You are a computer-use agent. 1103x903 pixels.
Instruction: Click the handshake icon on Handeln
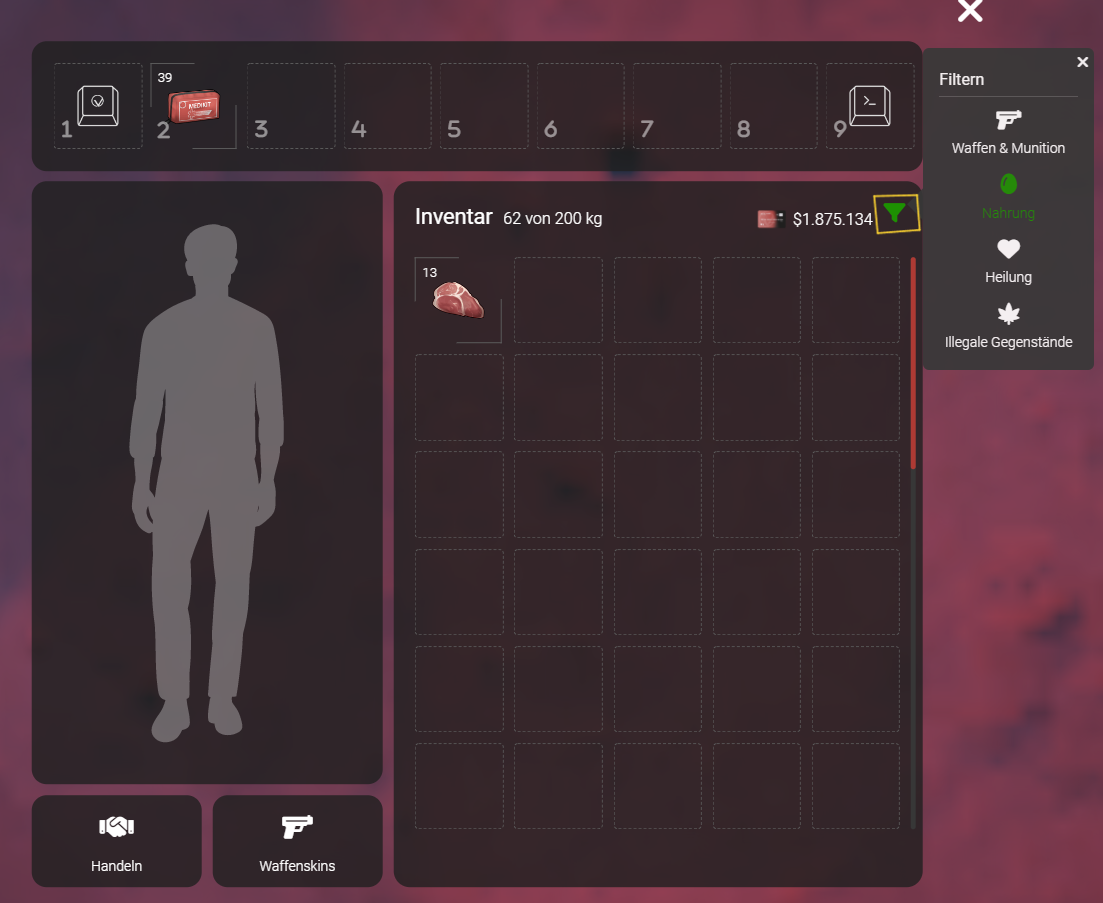117,827
